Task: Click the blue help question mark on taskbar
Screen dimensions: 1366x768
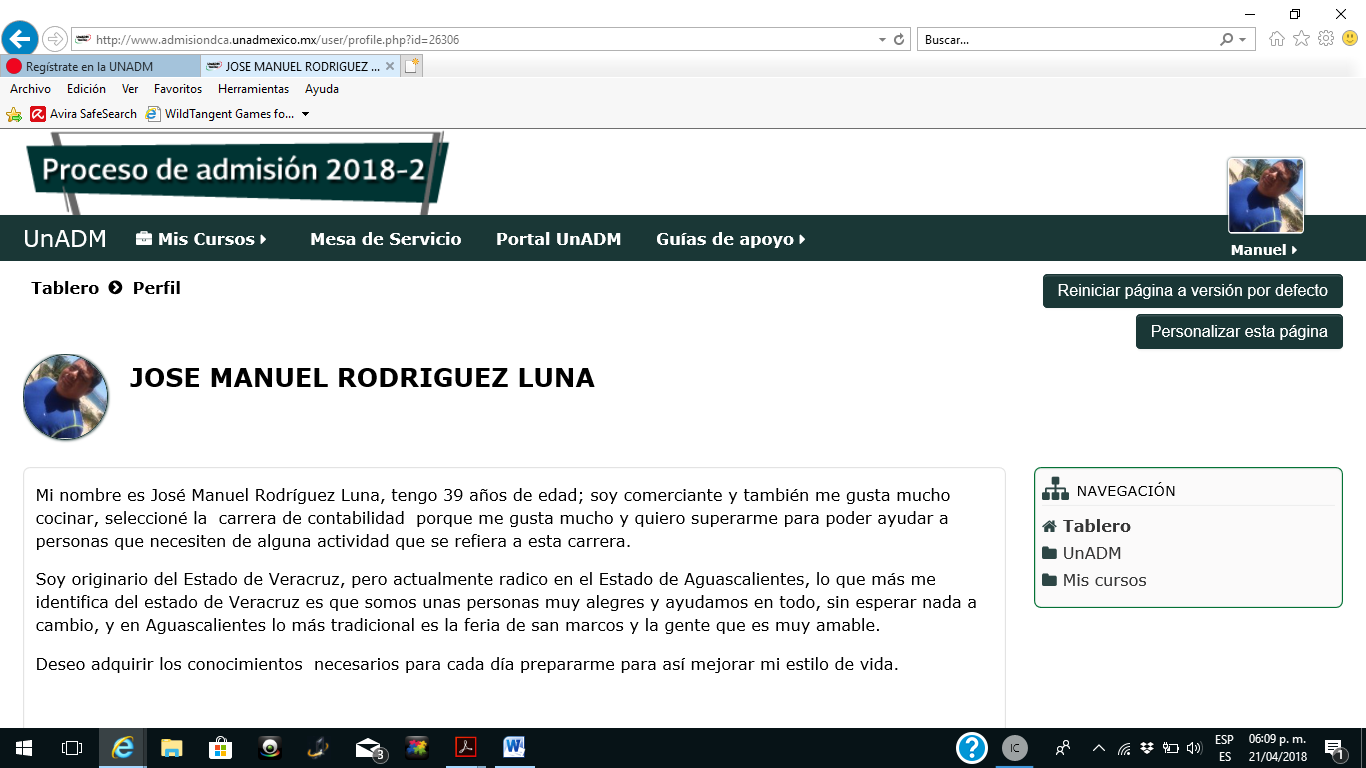Action: click(x=972, y=748)
